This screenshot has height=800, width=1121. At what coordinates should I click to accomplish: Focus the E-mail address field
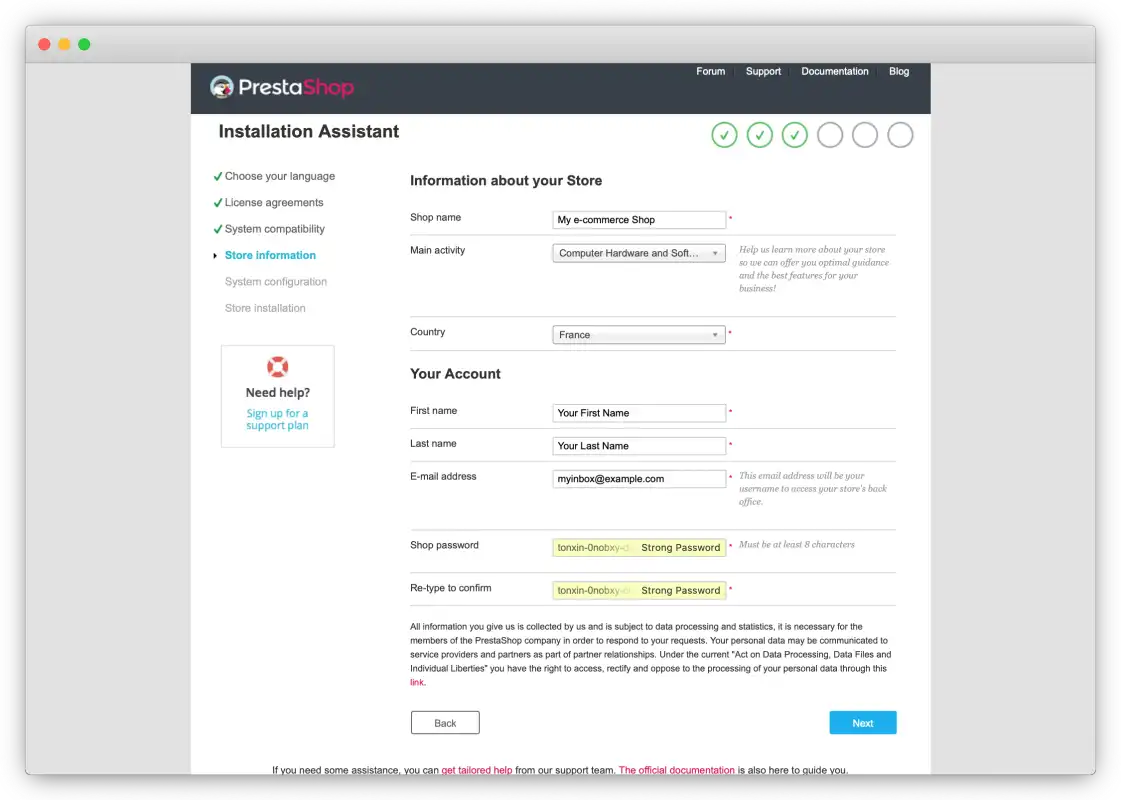[x=638, y=479]
